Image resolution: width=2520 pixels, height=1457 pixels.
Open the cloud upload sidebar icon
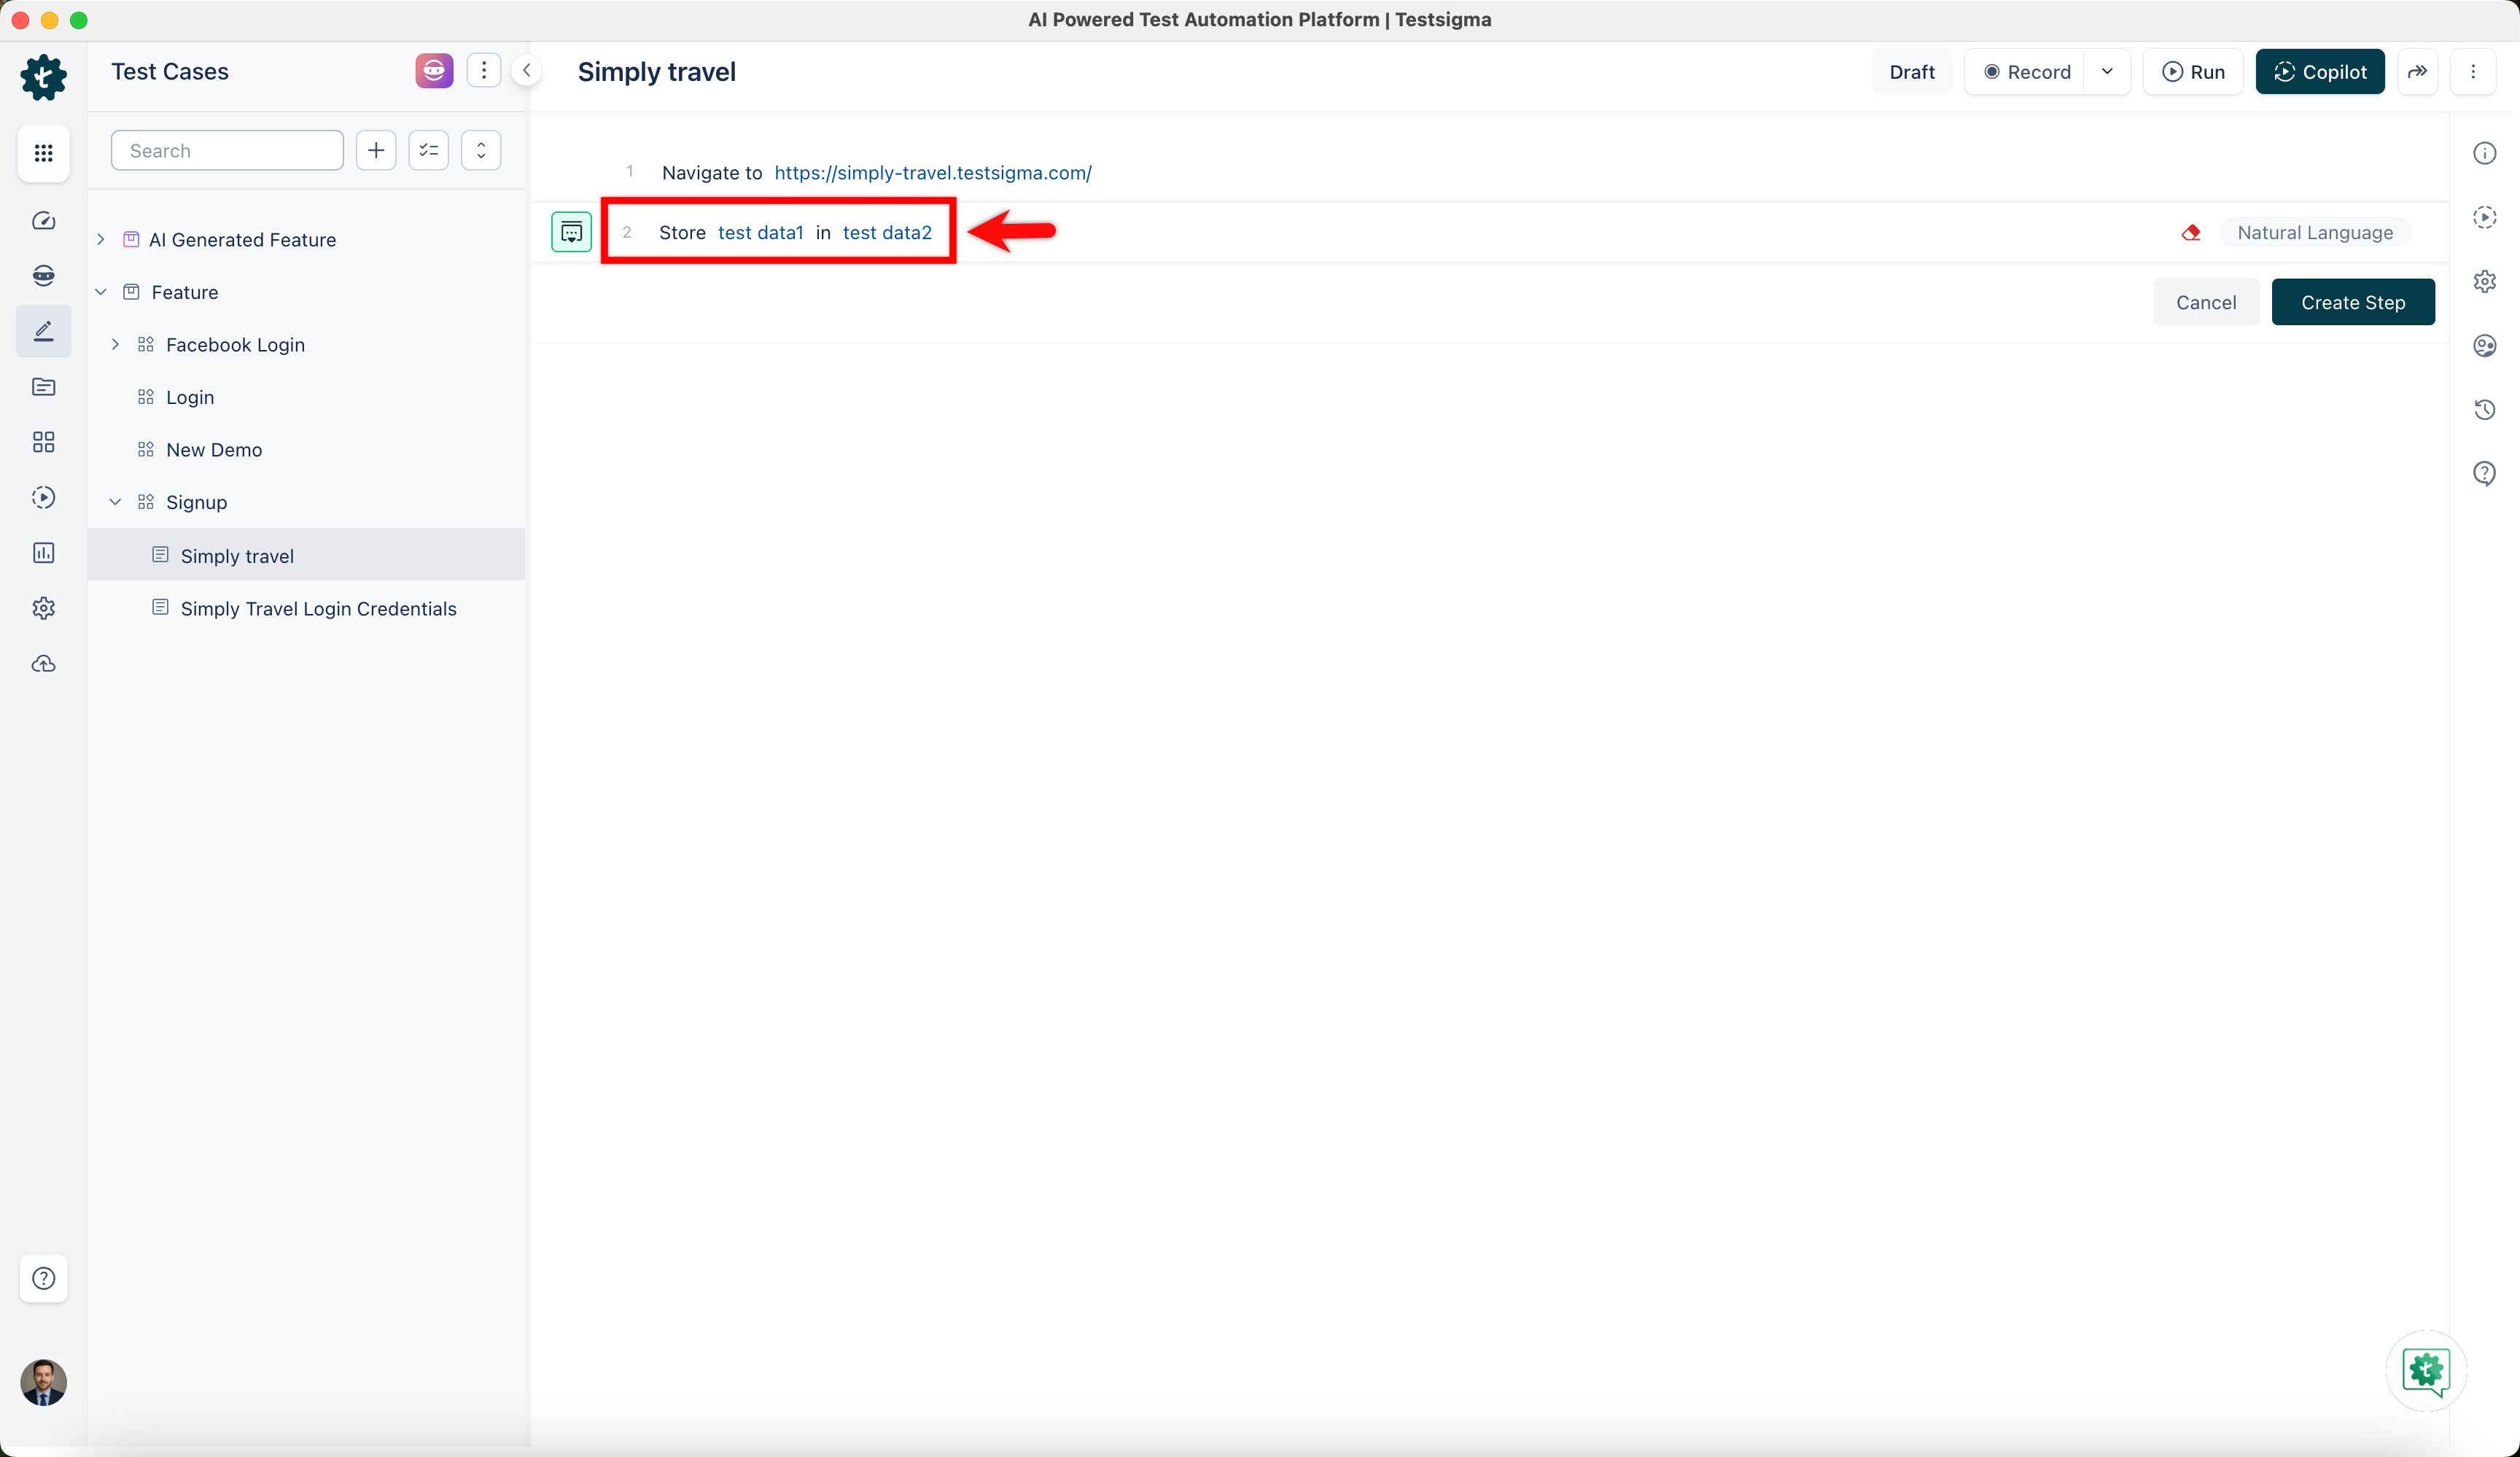[x=43, y=664]
